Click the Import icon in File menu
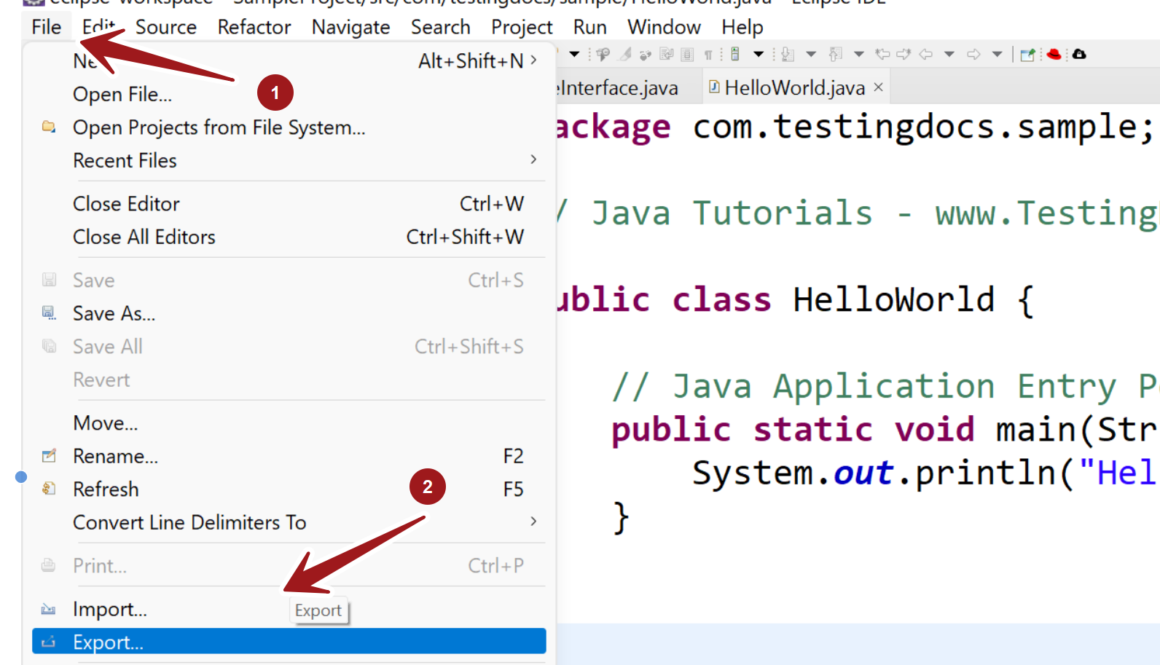The width and height of the screenshot is (1160, 665). [x=49, y=609]
